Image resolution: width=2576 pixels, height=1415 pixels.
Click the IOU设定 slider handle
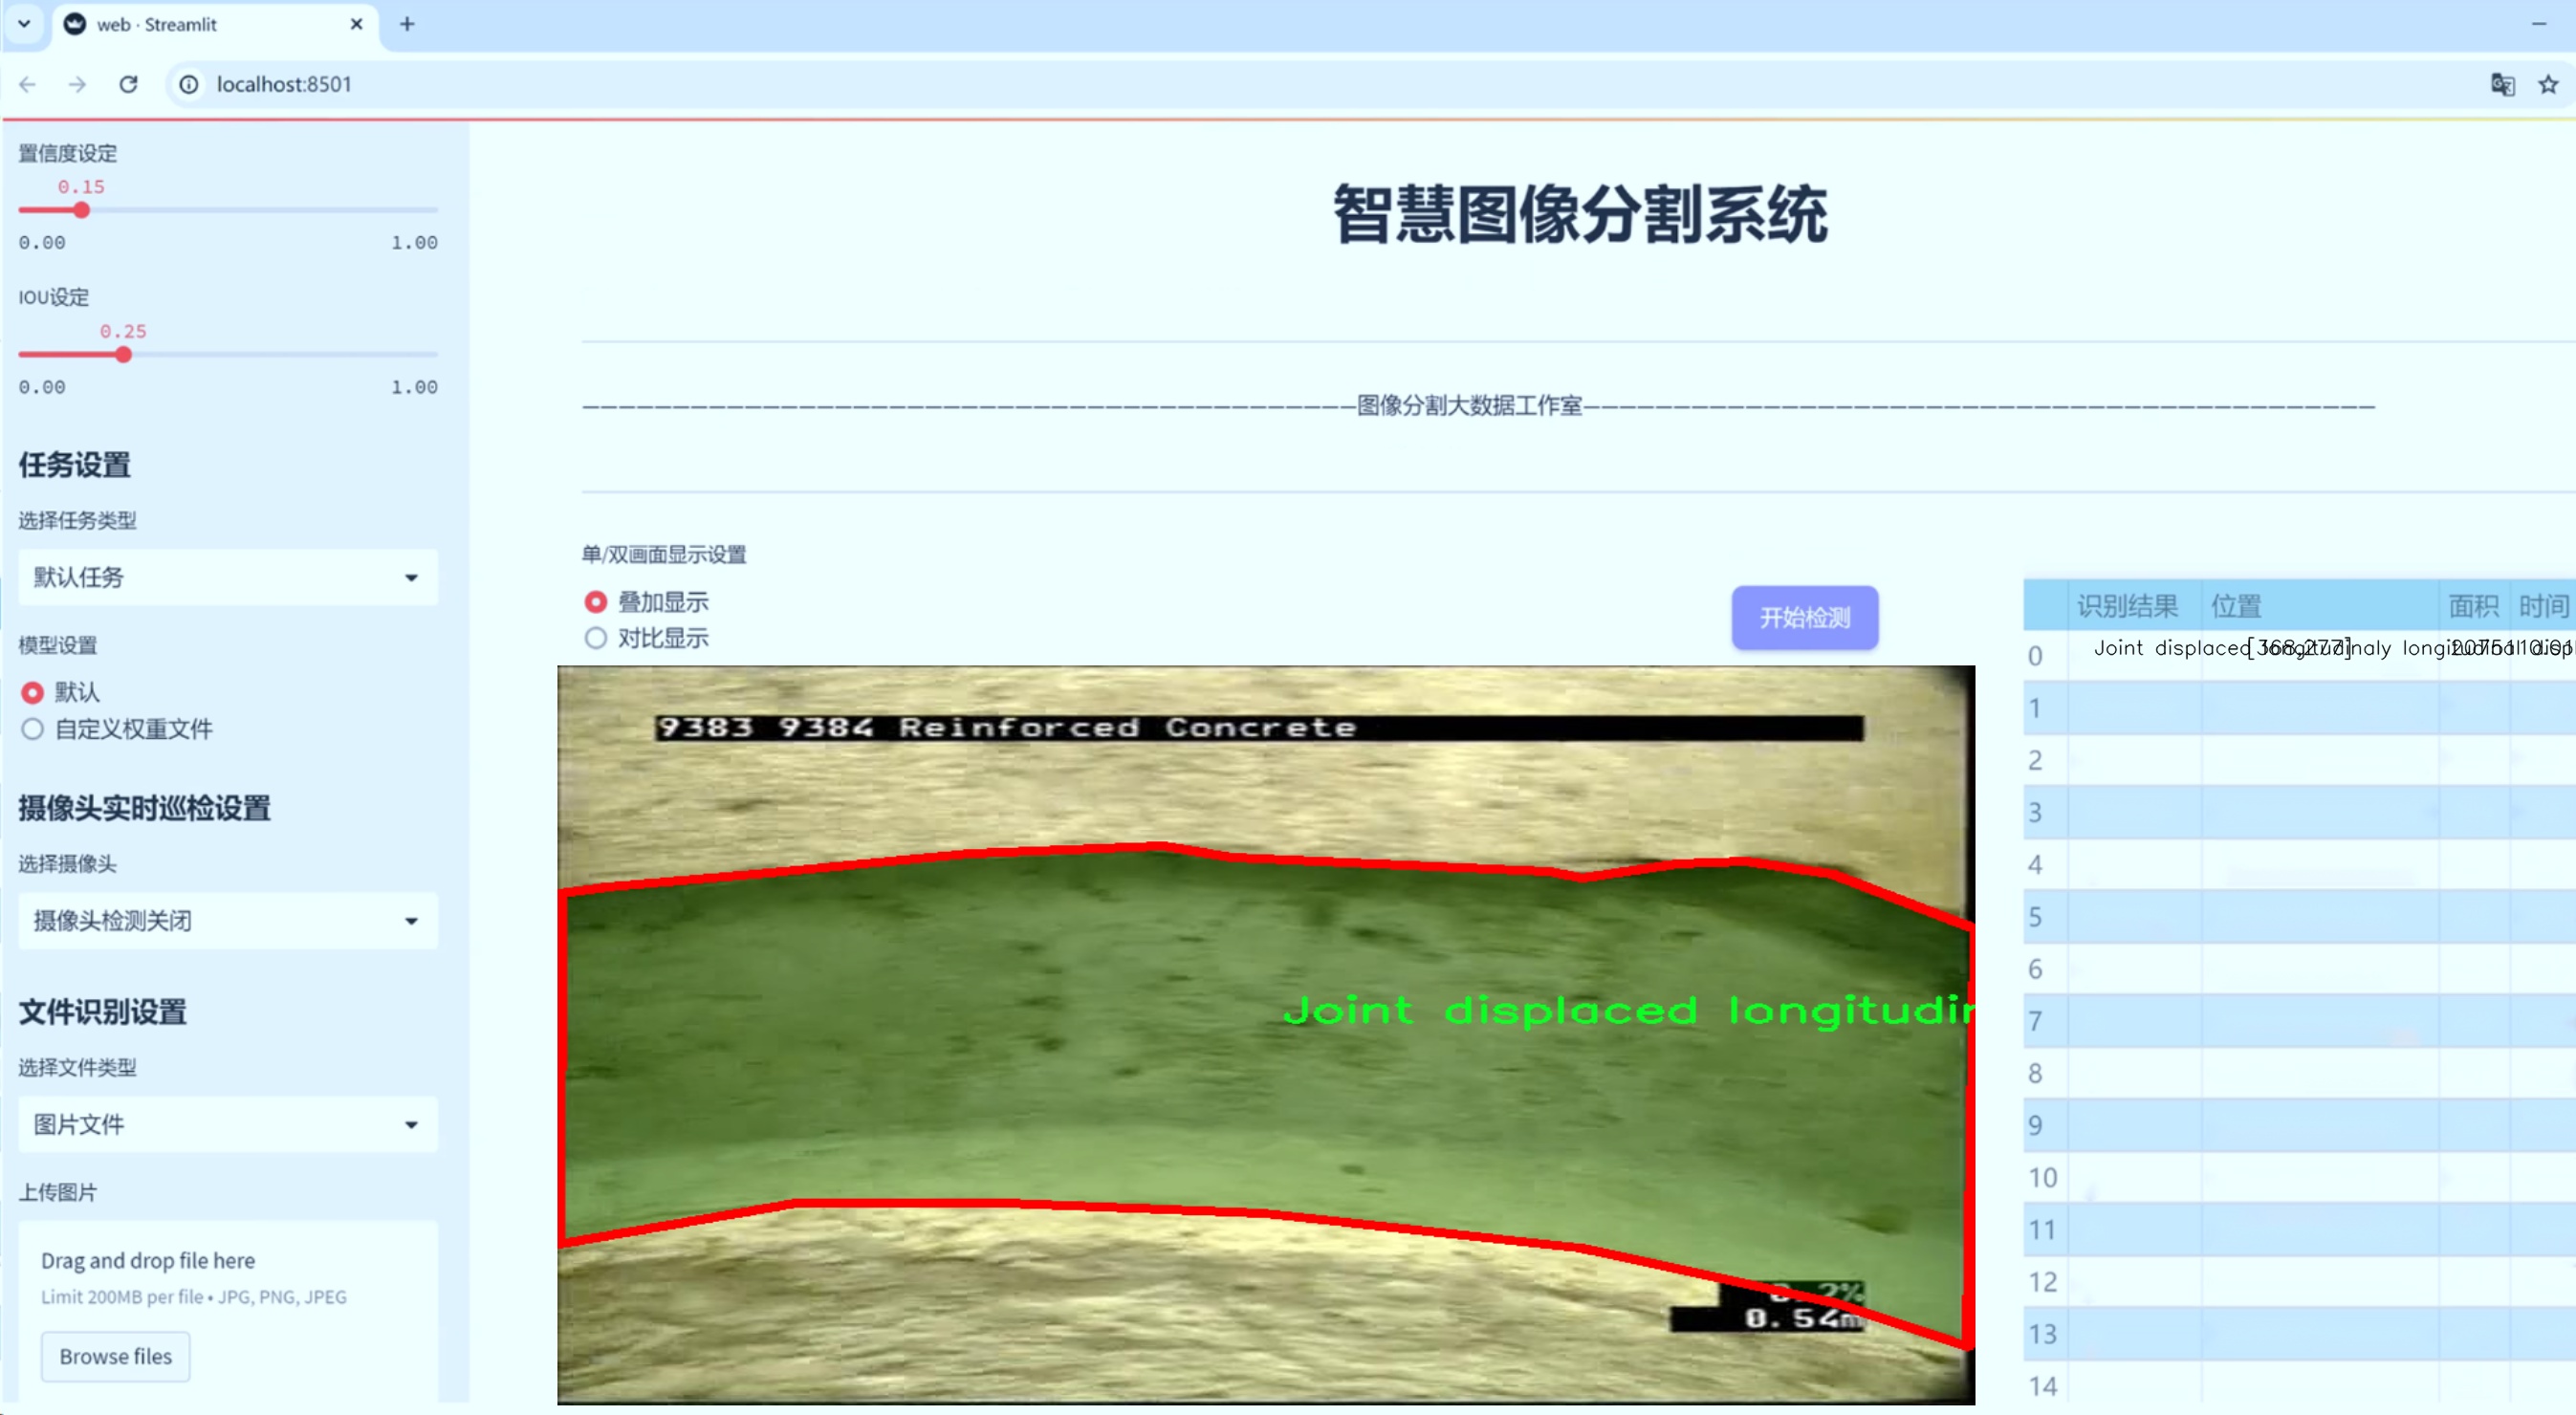123,355
